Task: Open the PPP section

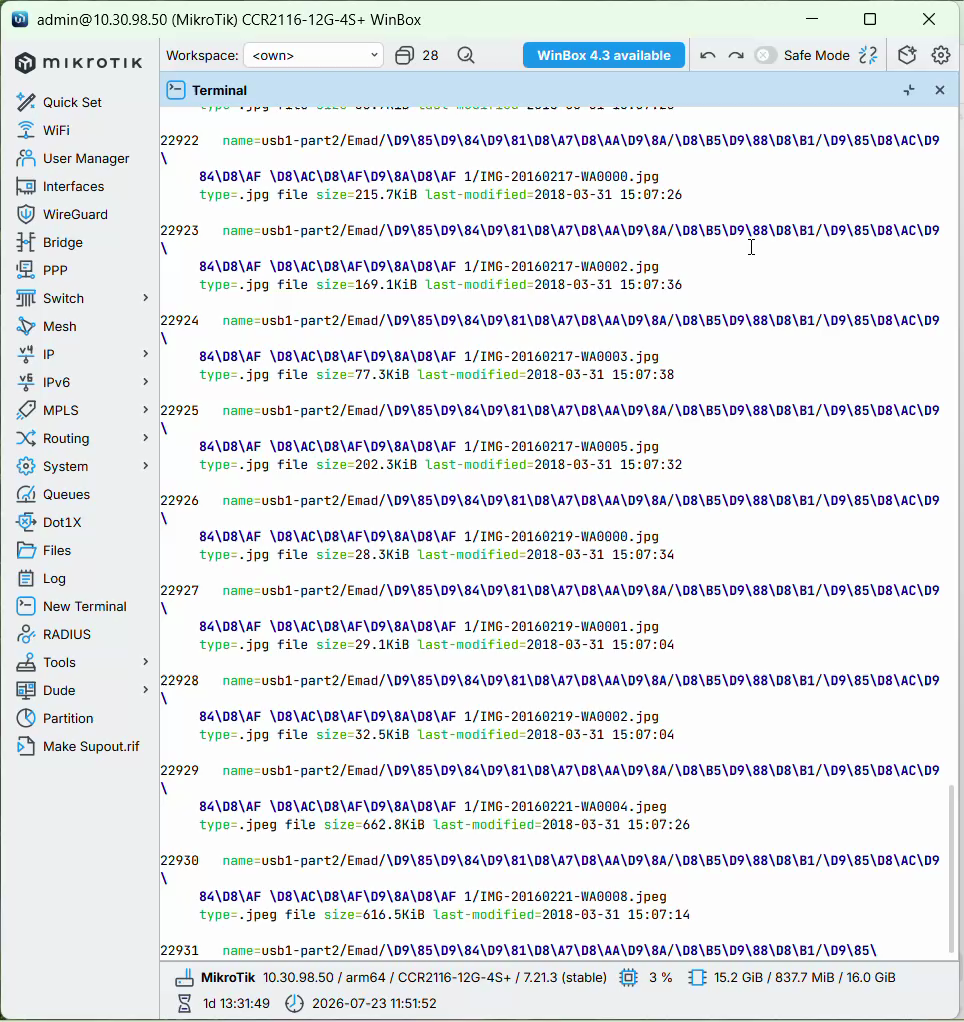Action: [x=55, y=270]
